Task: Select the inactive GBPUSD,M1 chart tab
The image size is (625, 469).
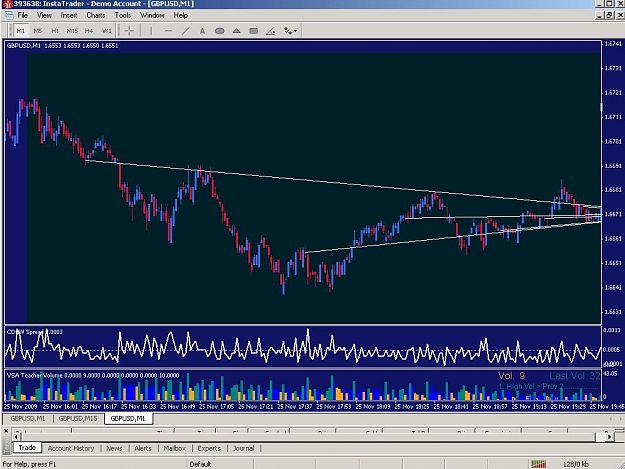Action: tap(28, 418)
